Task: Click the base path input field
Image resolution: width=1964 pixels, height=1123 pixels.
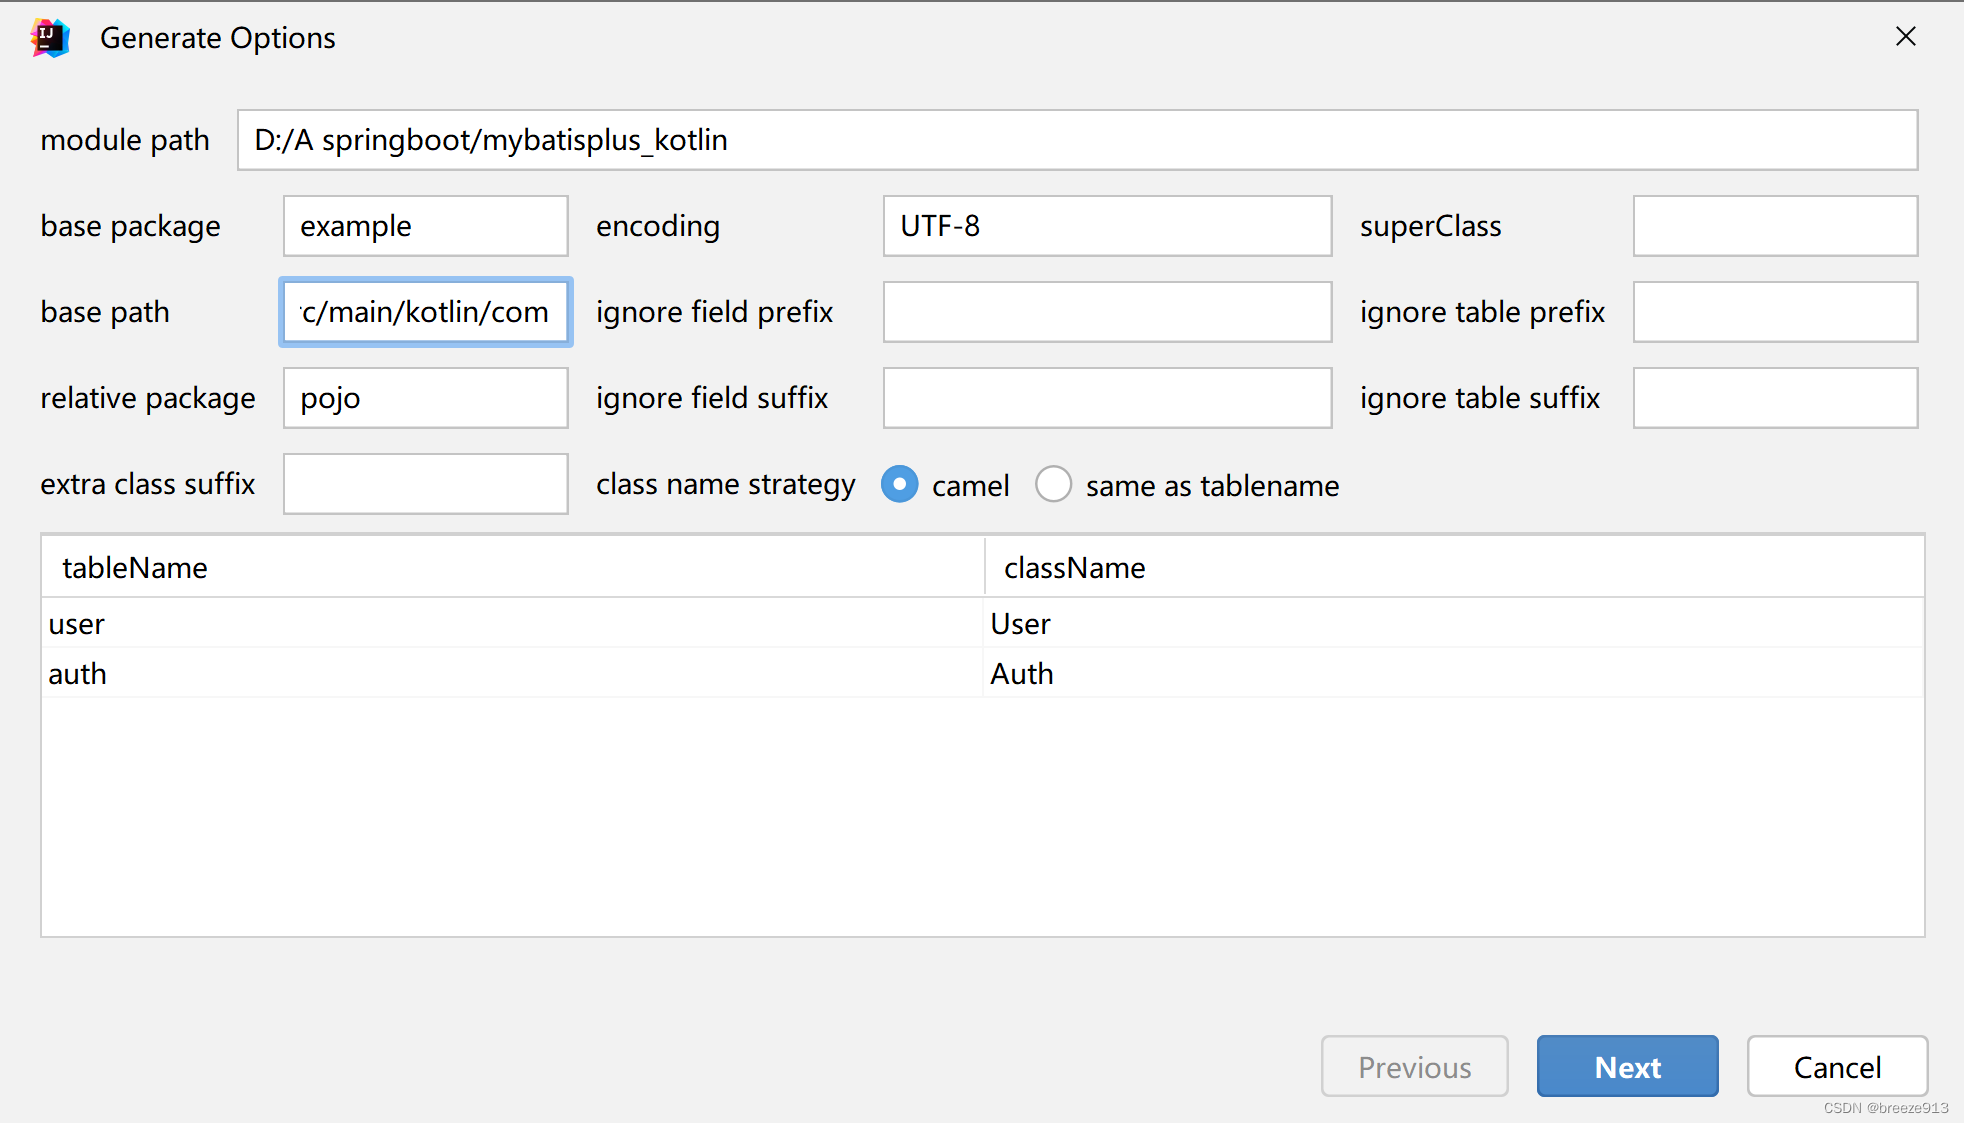Action: pyautogui.click(x=425, y=312)
